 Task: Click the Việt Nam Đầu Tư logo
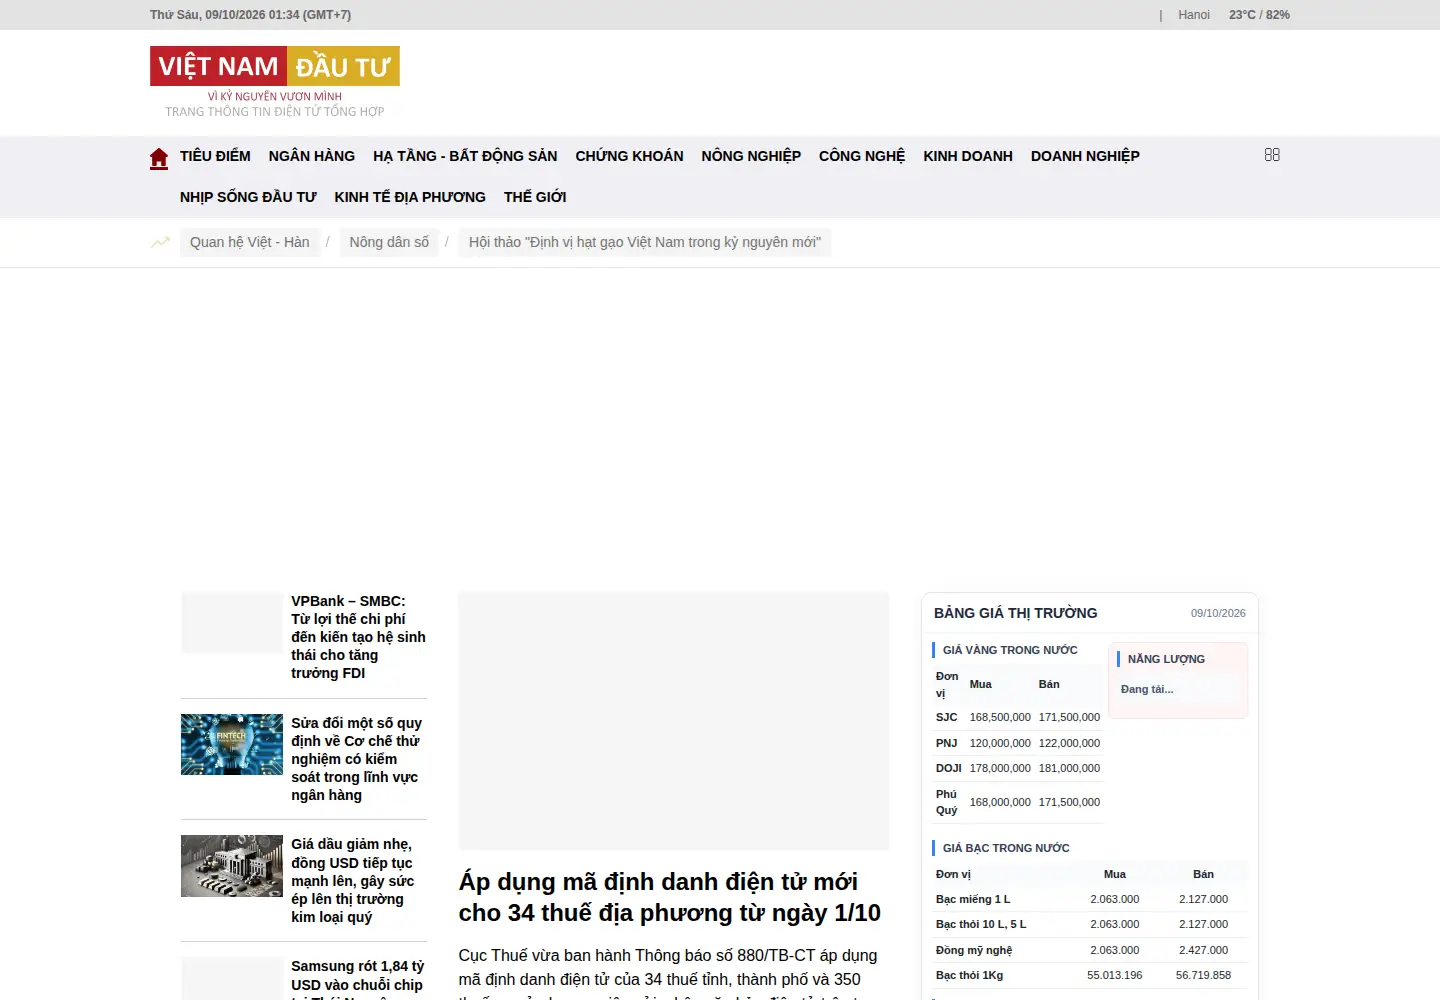[275, 82]
